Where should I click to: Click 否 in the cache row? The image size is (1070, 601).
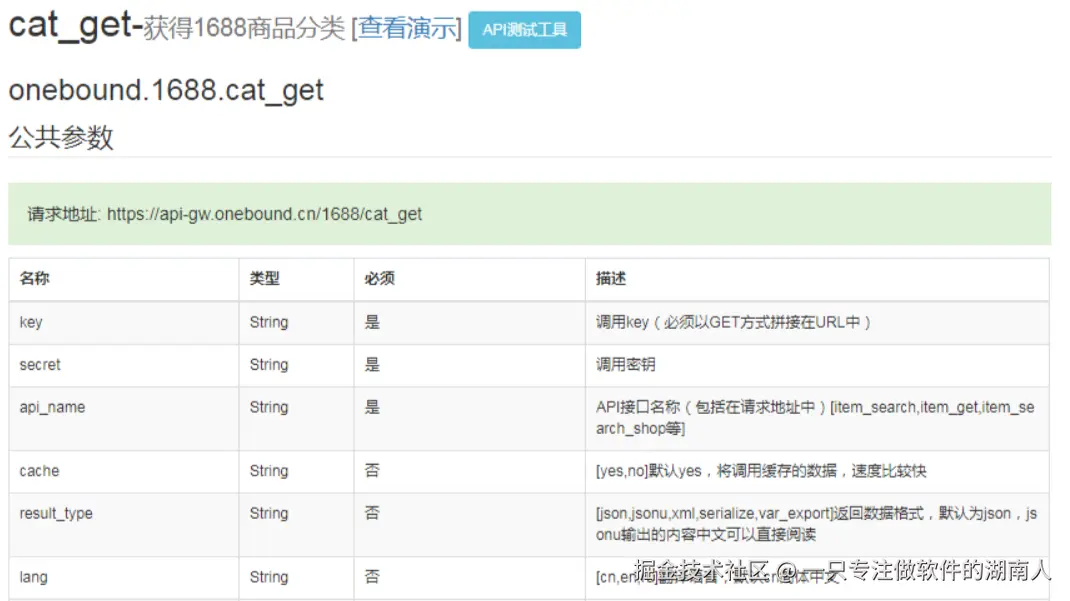[x=372, y=470]
